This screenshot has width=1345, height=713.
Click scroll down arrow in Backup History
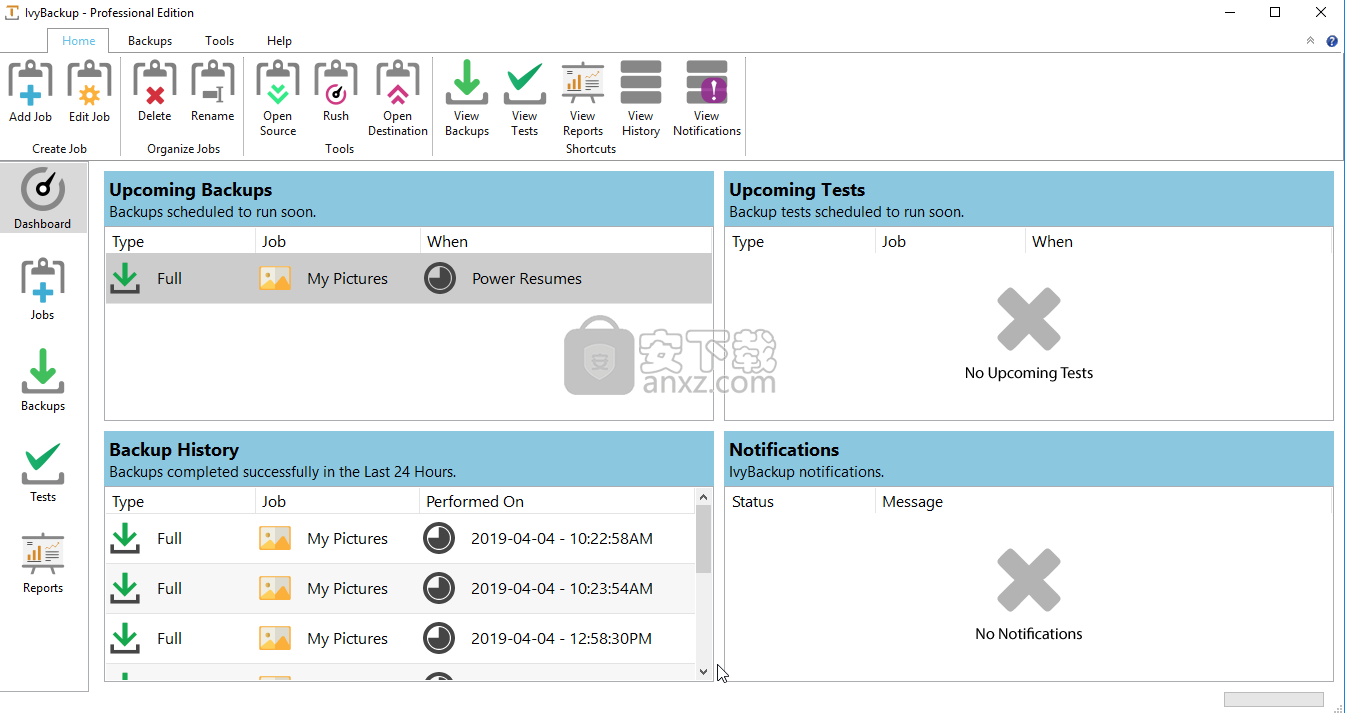pos(703,672)
